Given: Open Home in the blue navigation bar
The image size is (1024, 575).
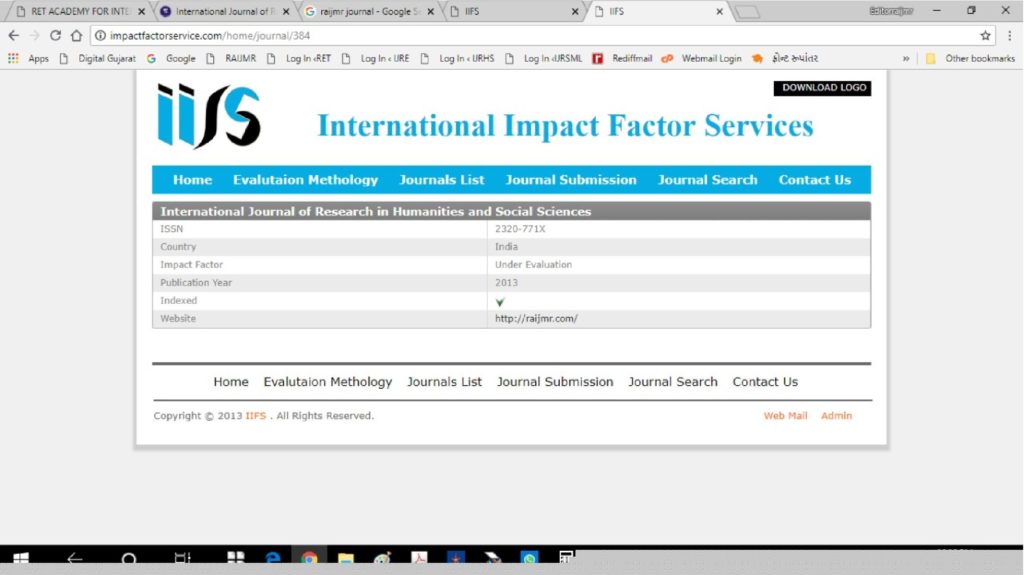Looking at the screenshot, I should [x=192, y=180].
